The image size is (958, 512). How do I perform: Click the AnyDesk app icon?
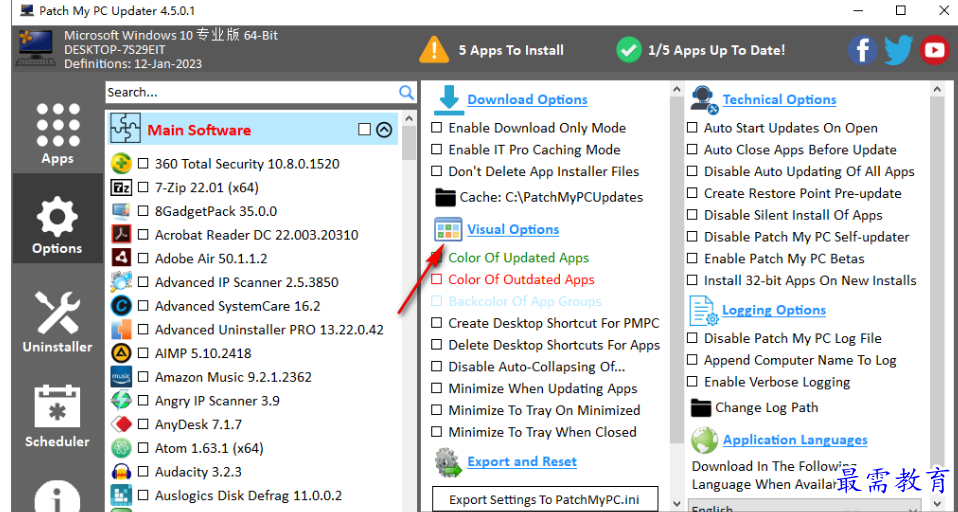tap(122, 424)
